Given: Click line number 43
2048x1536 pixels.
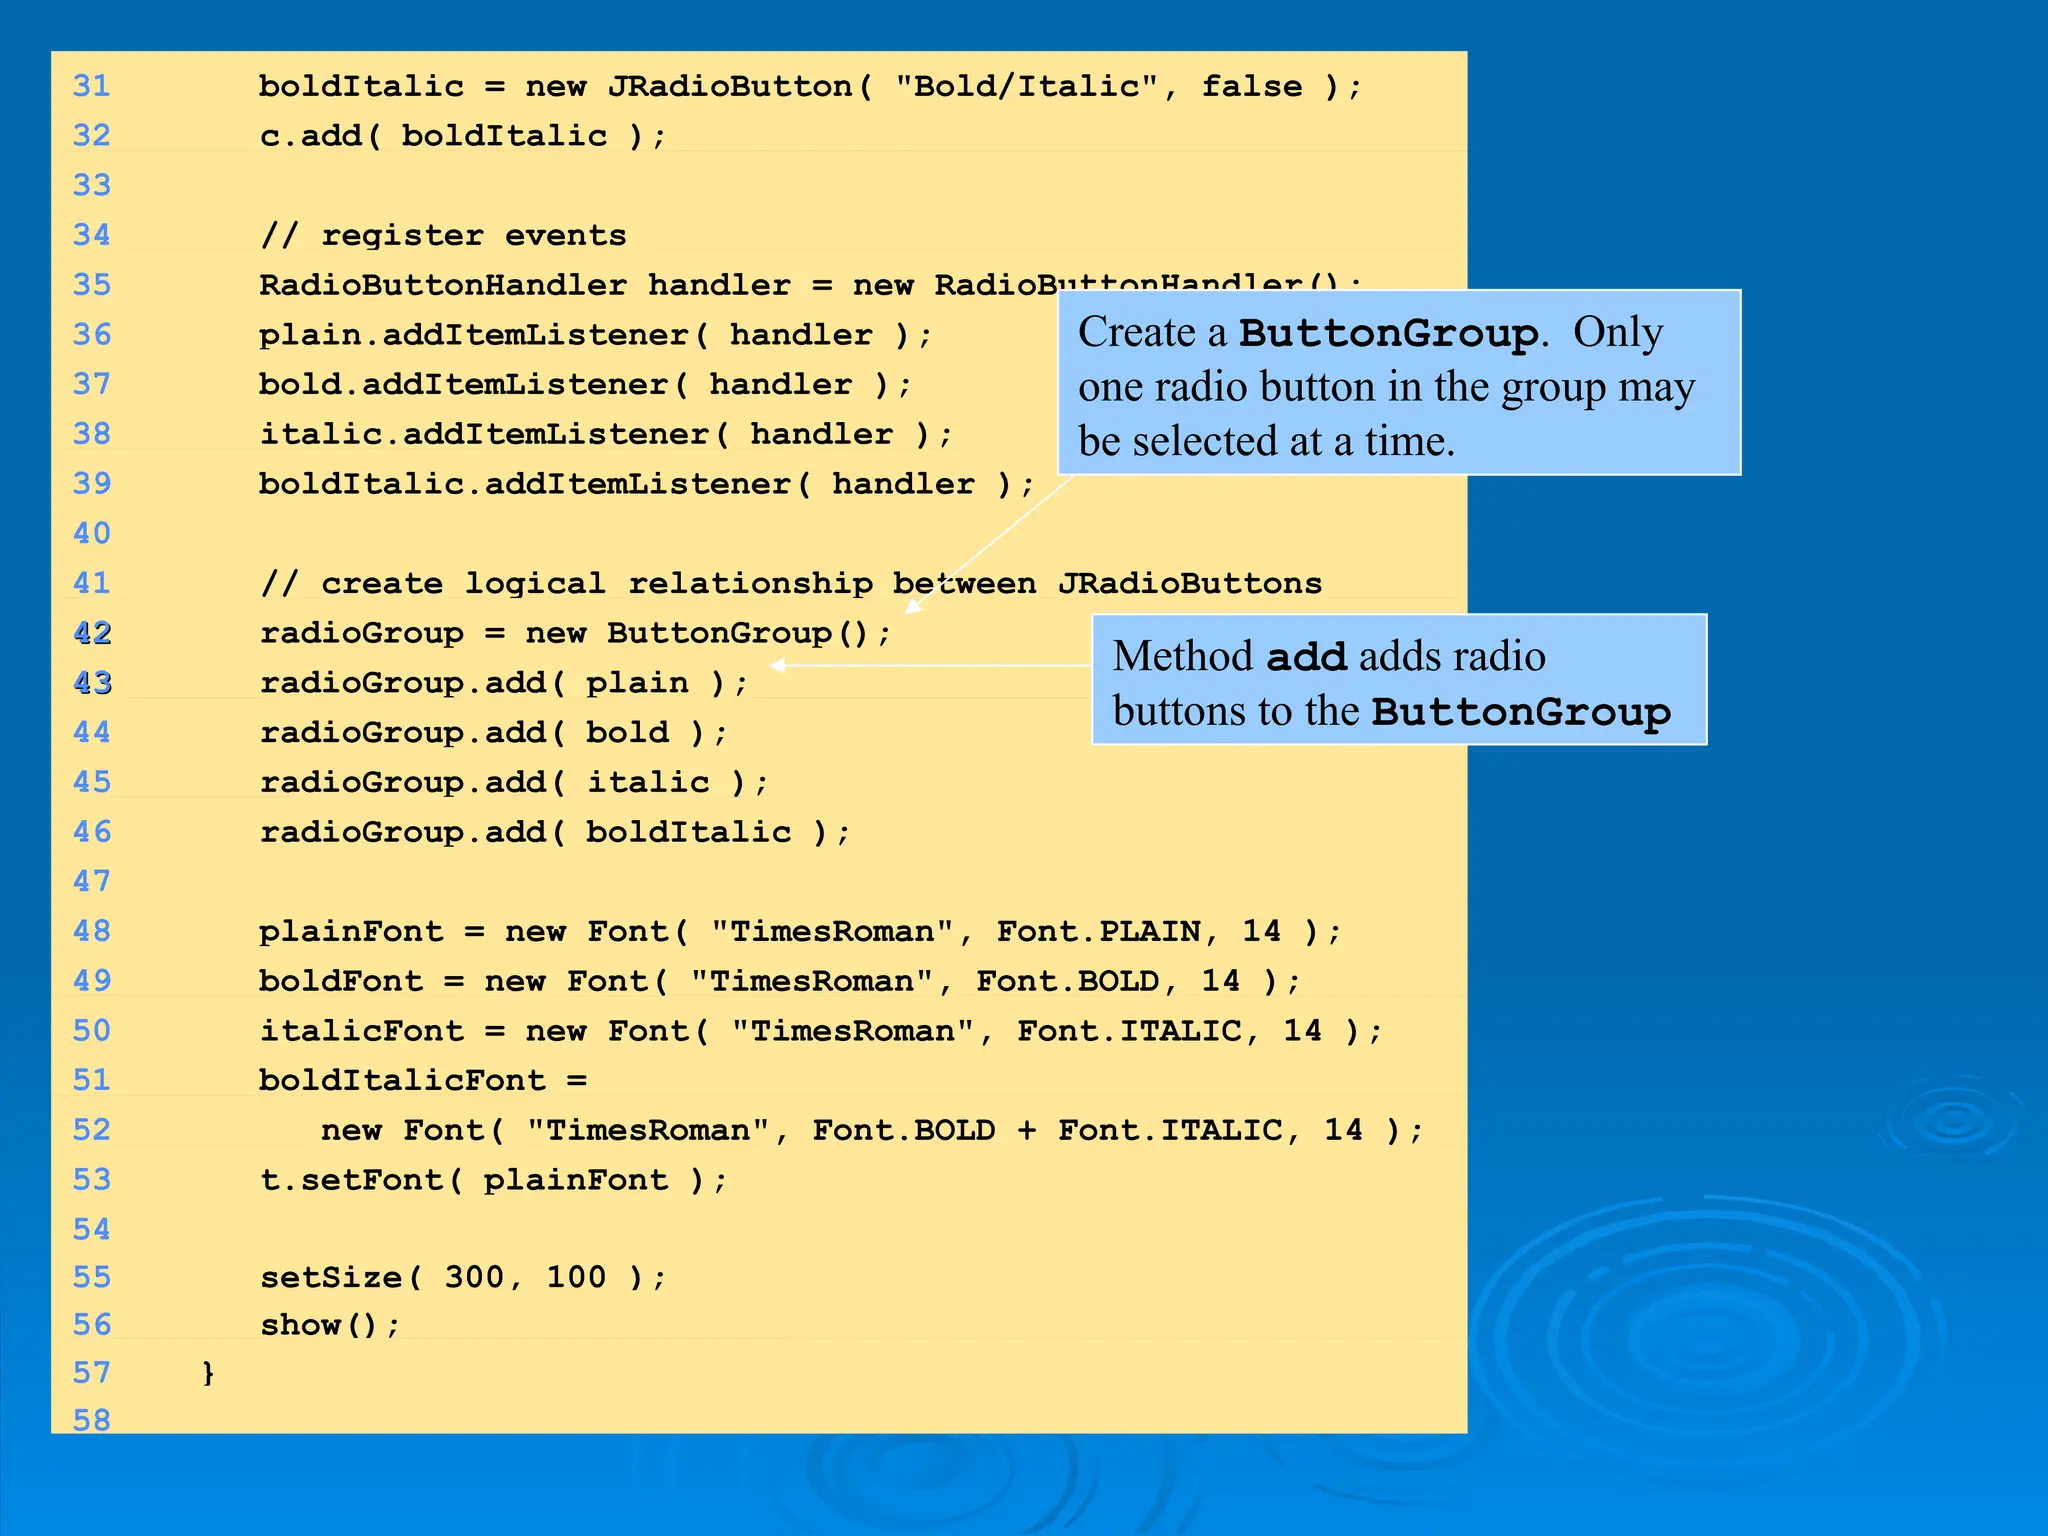Looking at the screenshot, I should click(x=92, y=683).
